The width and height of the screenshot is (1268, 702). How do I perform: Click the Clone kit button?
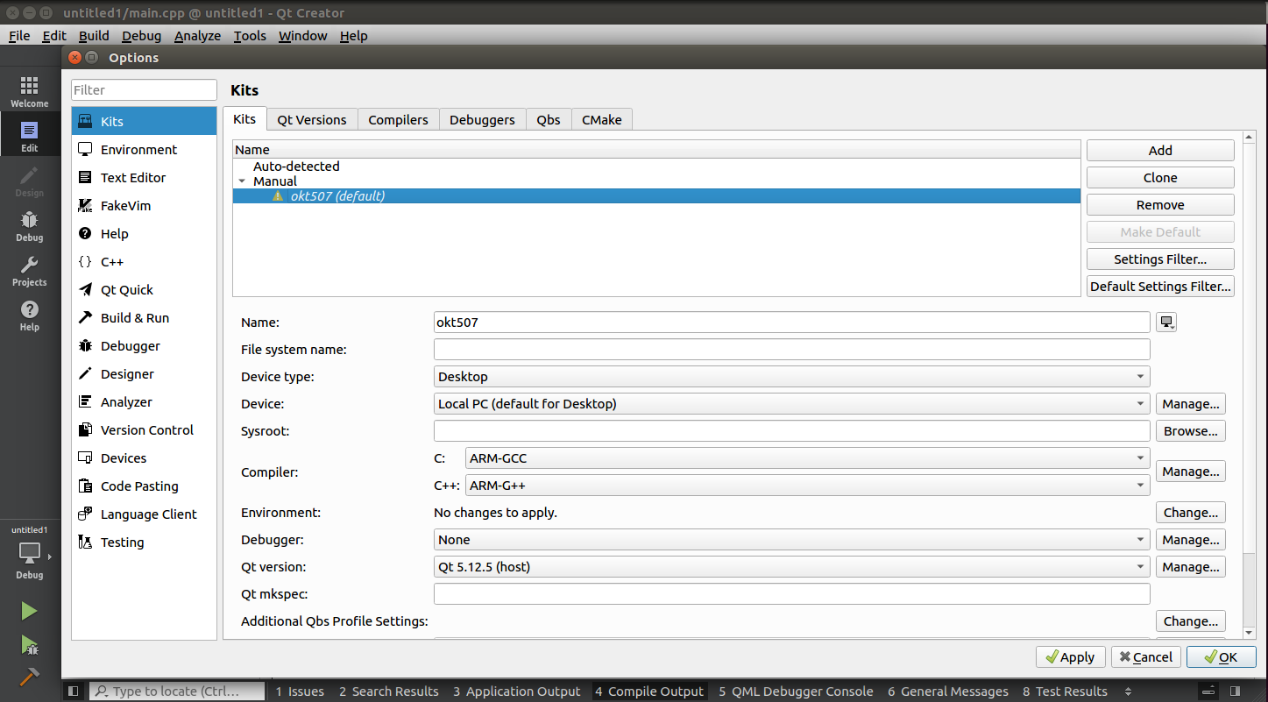coord(1160,178)
